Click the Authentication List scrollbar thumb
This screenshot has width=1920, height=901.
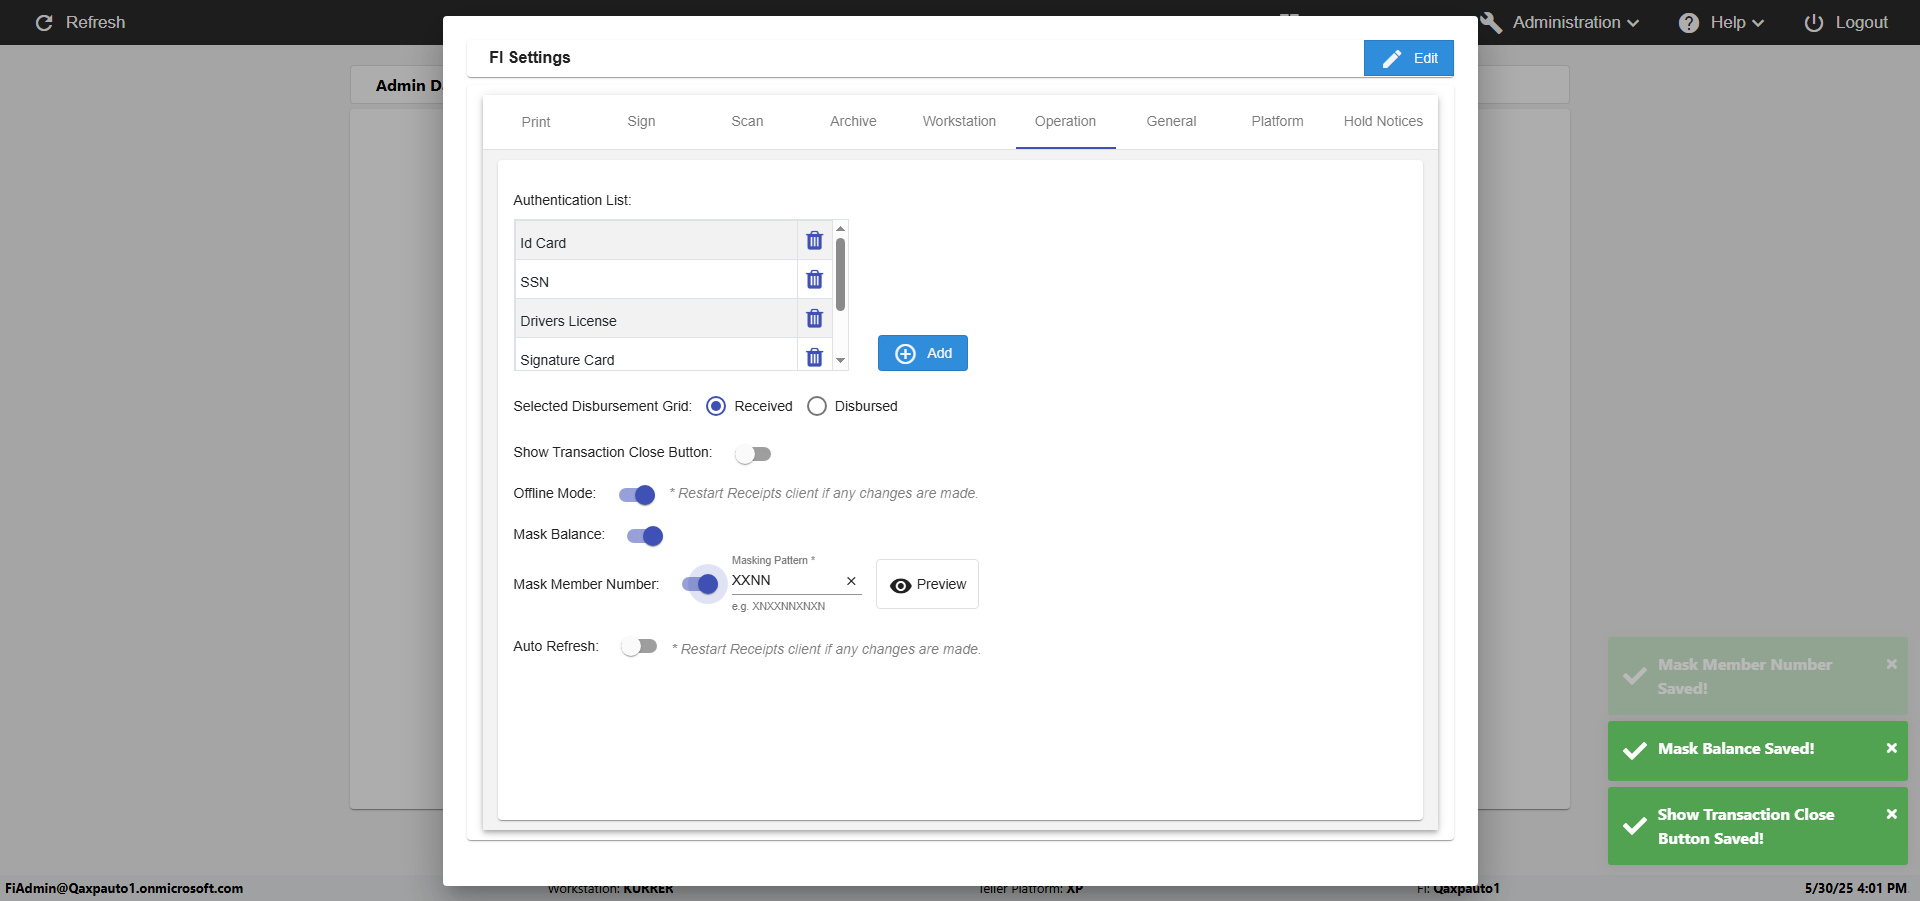coord(840,274)
